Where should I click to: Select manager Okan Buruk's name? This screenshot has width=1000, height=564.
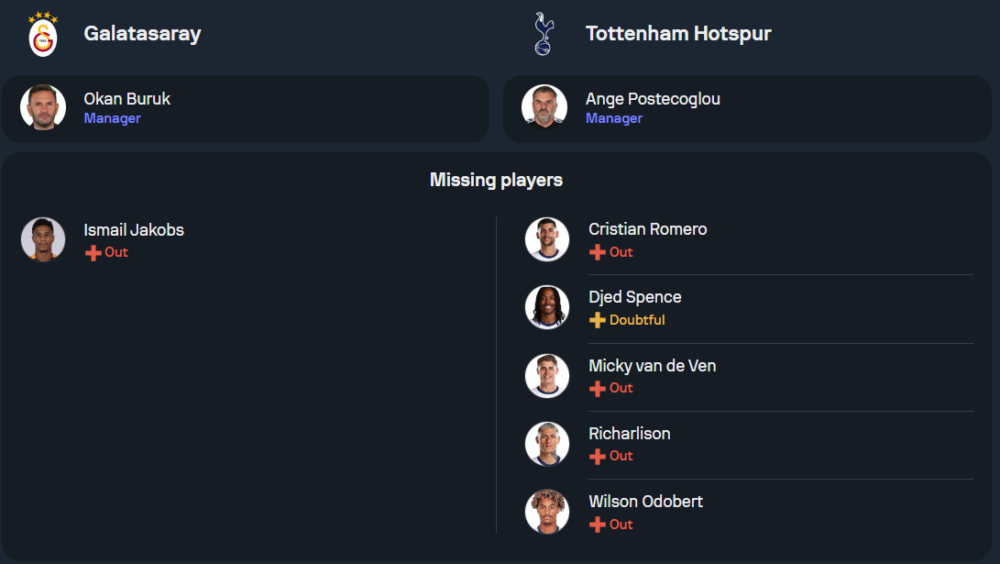[x=127, y=99]
